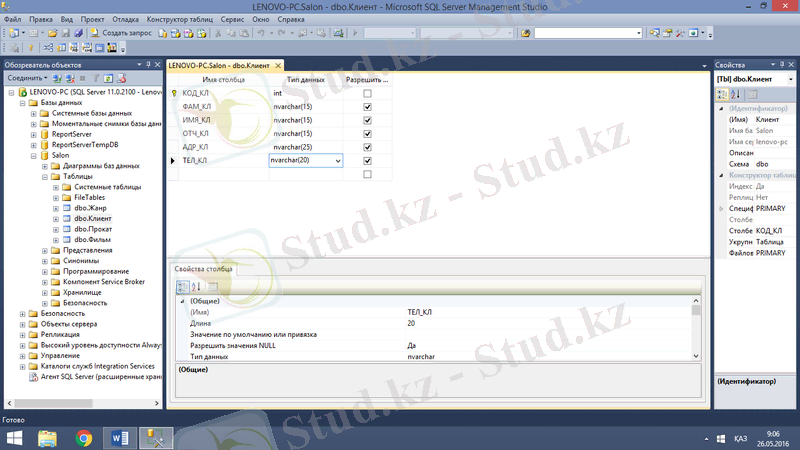The image size is (800, 450).
Task: Toggle allow nulls for АДР_КЛ
Action: pos(367,147)
